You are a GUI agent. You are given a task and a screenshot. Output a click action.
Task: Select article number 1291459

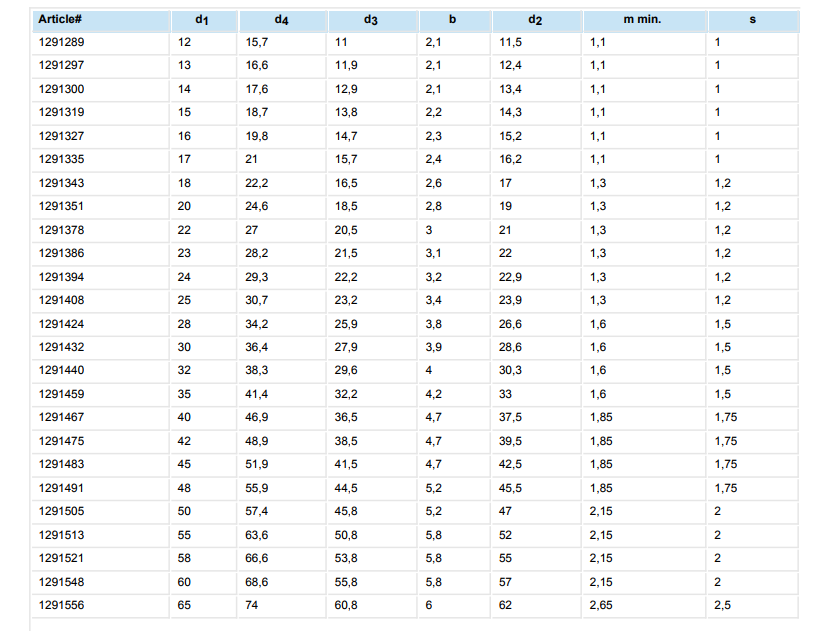coord(61,394)
